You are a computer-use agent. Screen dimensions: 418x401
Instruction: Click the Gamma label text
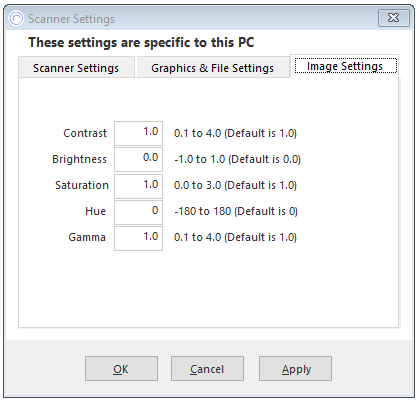click(x=87, y=237)
